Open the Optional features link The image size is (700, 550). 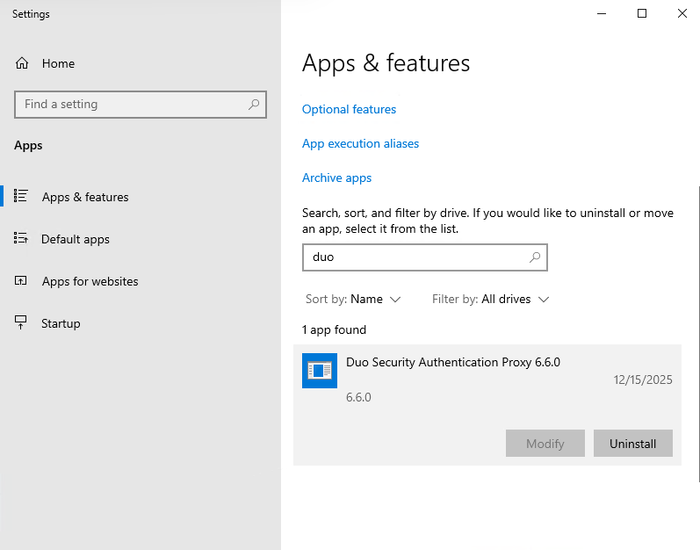pos(349,109)
